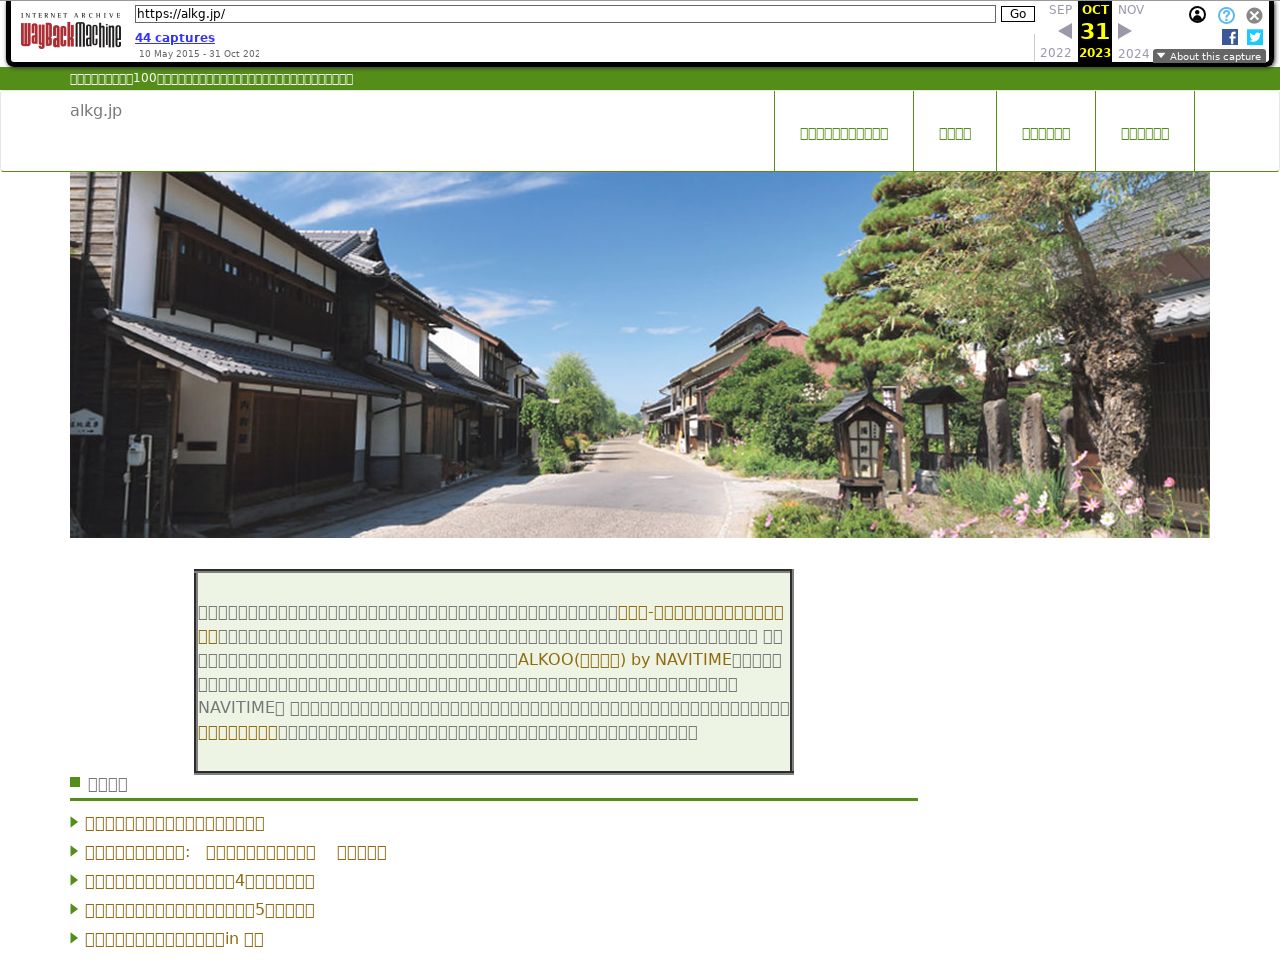
Task: Open the Wayback help question-mark icon
Action: (1226, 15)
